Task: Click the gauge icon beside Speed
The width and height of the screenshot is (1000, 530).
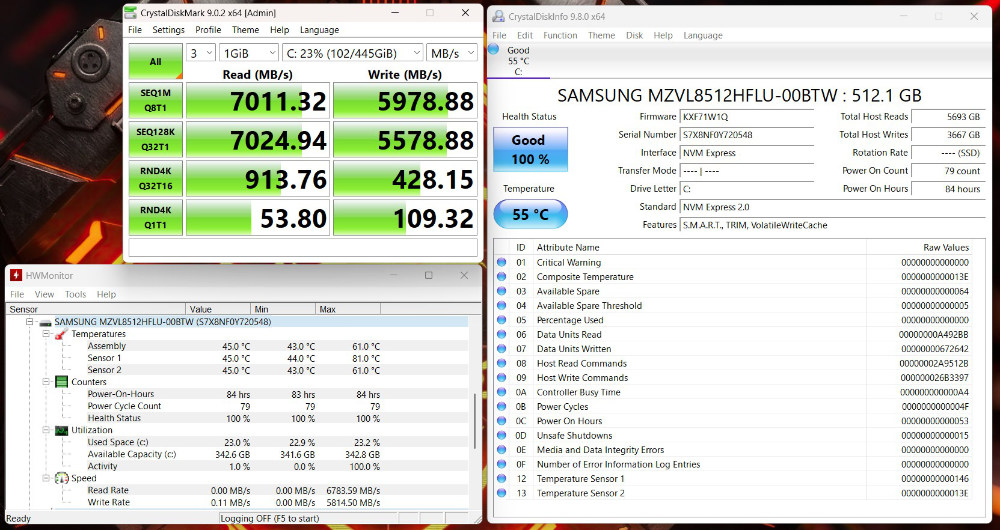Action: point(61,478)
